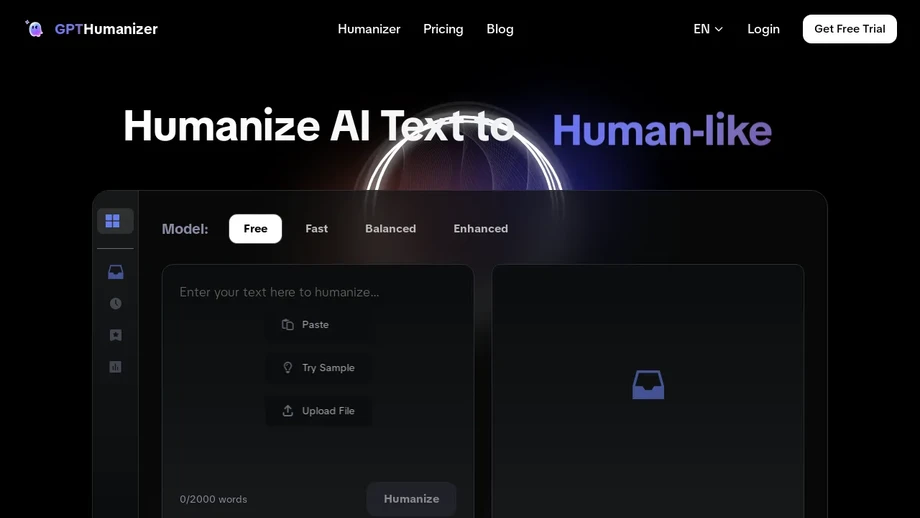Load text with Try Sample button
The image size is (920, 518).
(318, 368)
